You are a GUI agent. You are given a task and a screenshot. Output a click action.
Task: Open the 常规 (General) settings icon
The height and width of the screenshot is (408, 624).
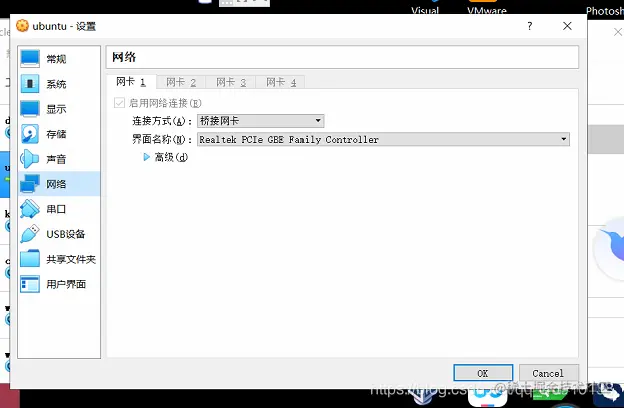pyautogui.click(x=30, y=59)
